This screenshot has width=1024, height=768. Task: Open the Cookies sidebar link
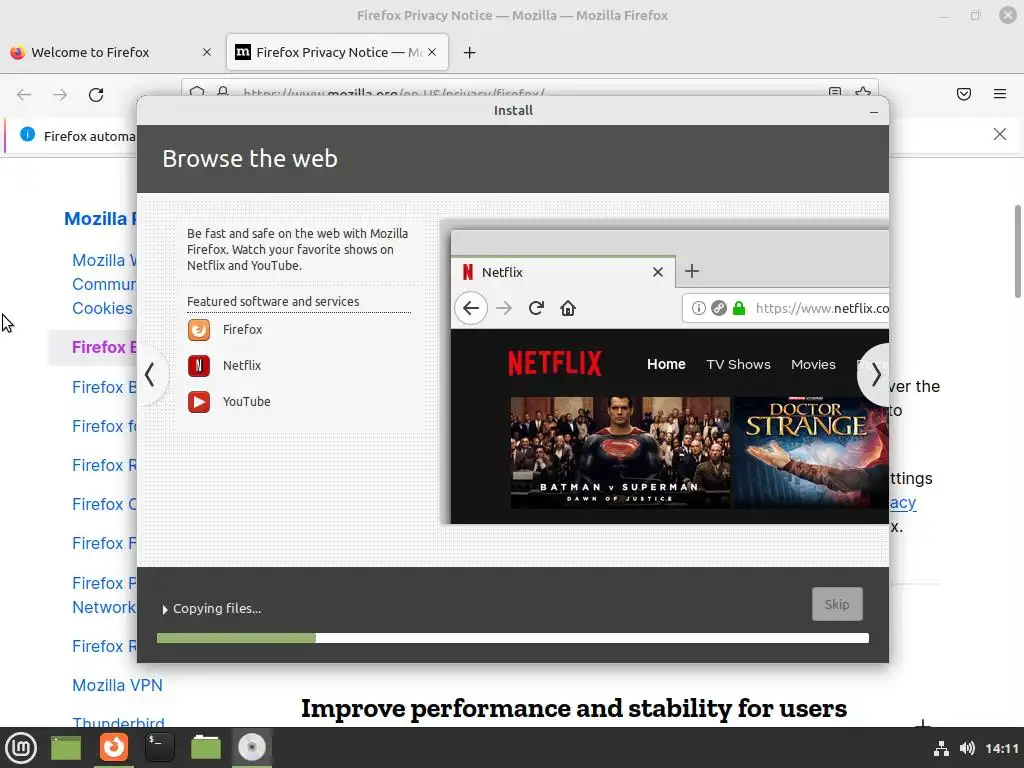(103, 308)
